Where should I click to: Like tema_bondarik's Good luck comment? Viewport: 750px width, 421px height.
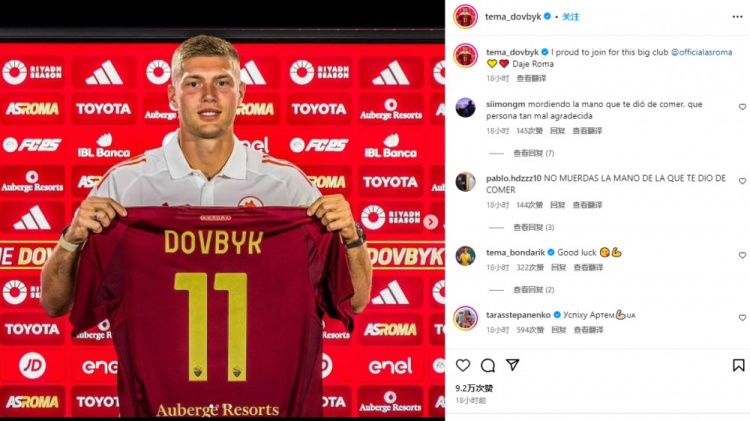(742, 255)
